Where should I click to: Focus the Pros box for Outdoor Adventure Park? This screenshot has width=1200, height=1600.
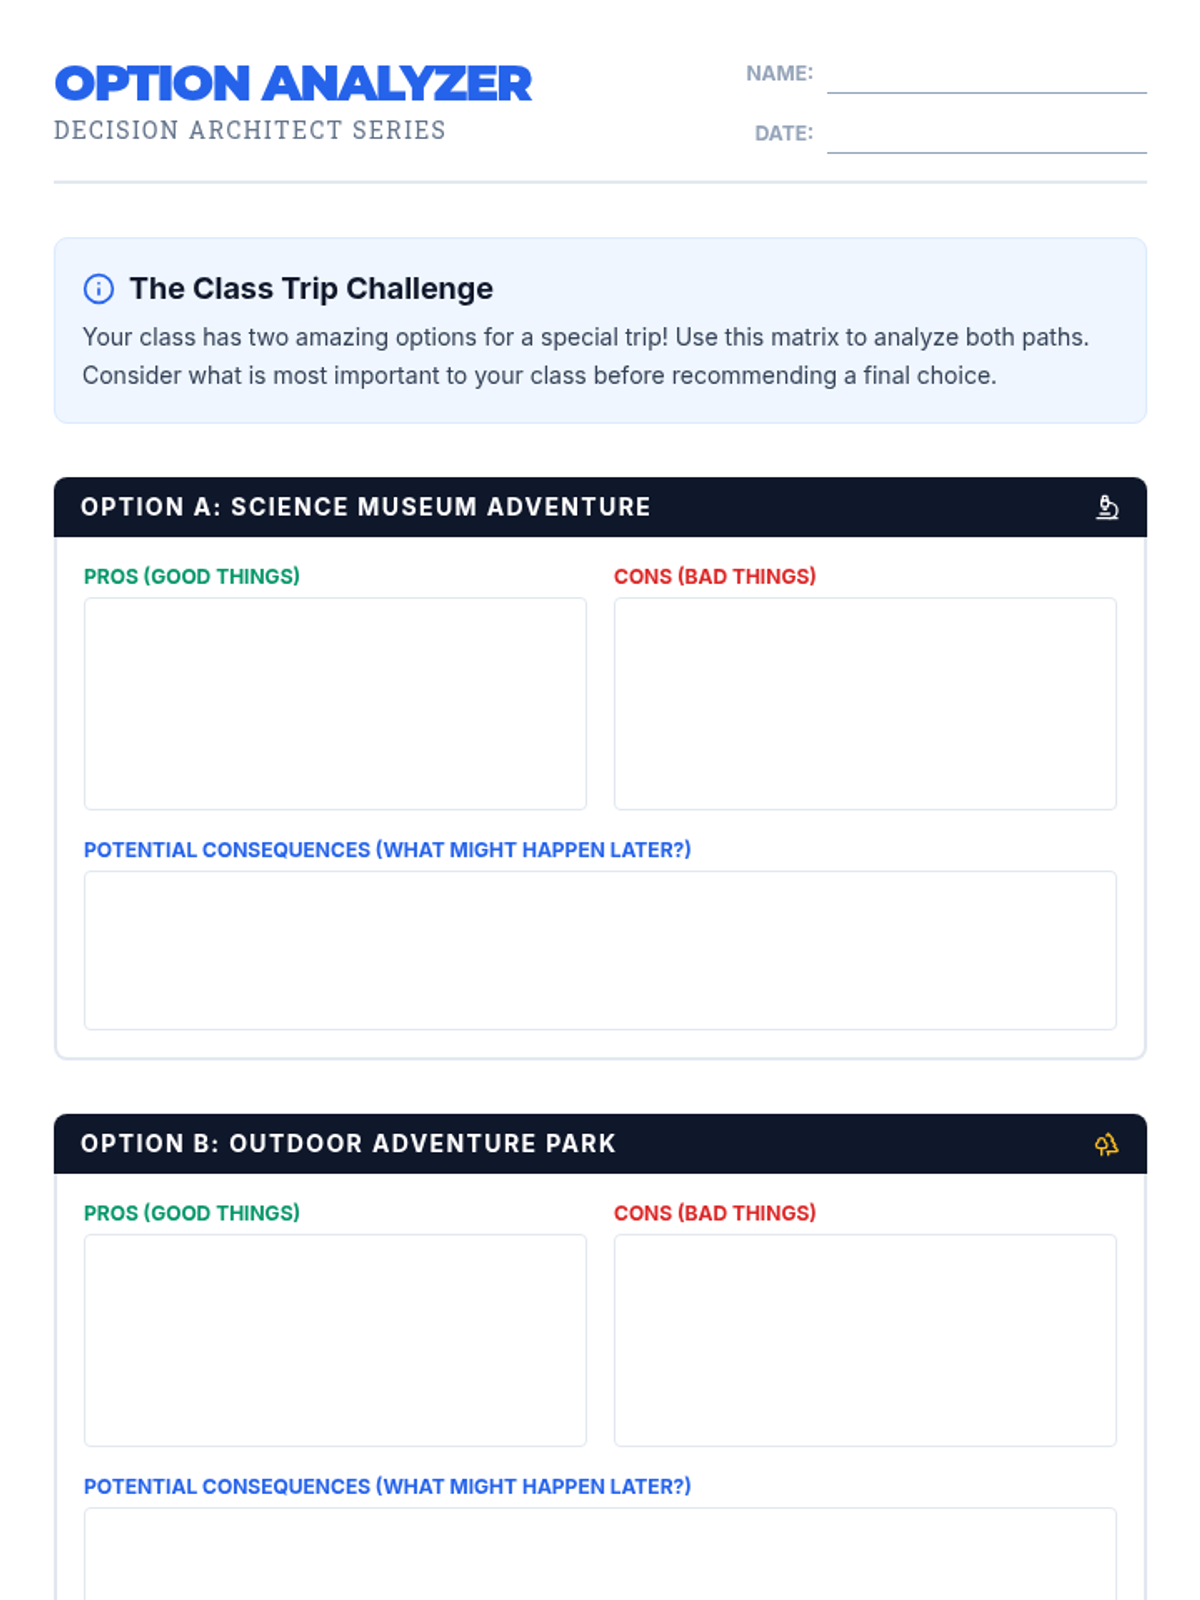point(335,1340)
